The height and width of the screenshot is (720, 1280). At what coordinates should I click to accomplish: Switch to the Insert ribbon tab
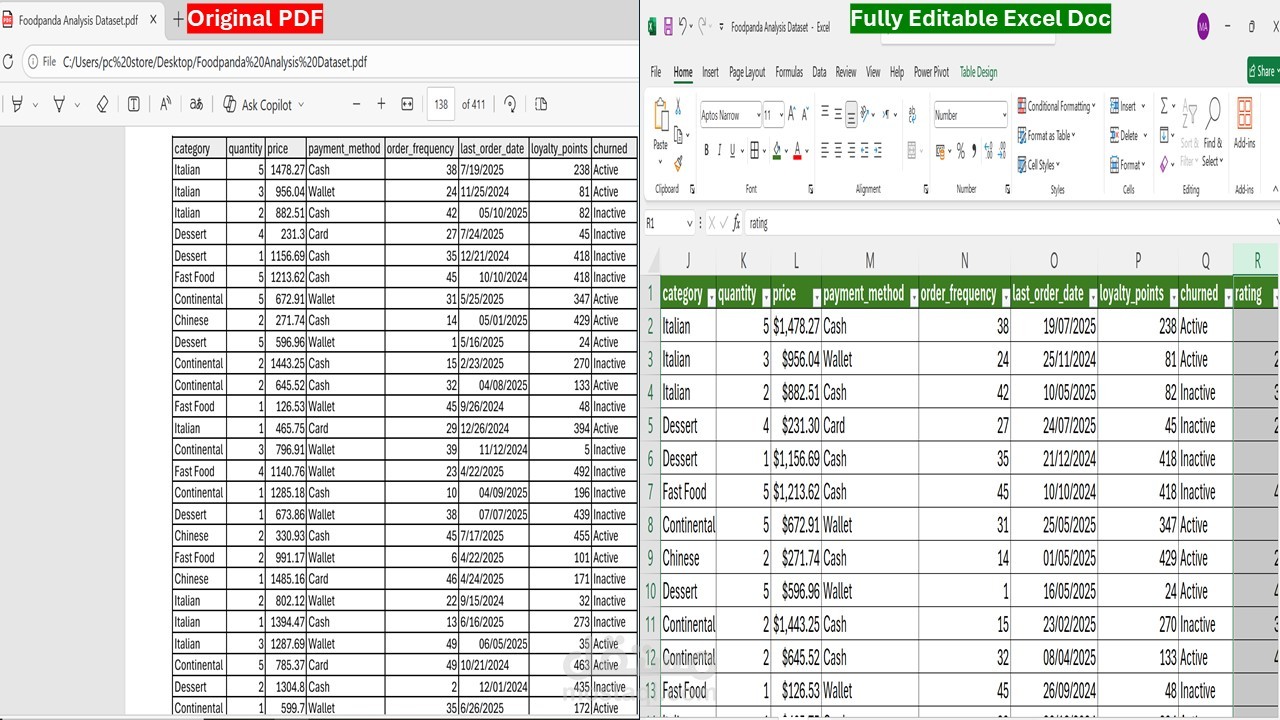[710, 72]
